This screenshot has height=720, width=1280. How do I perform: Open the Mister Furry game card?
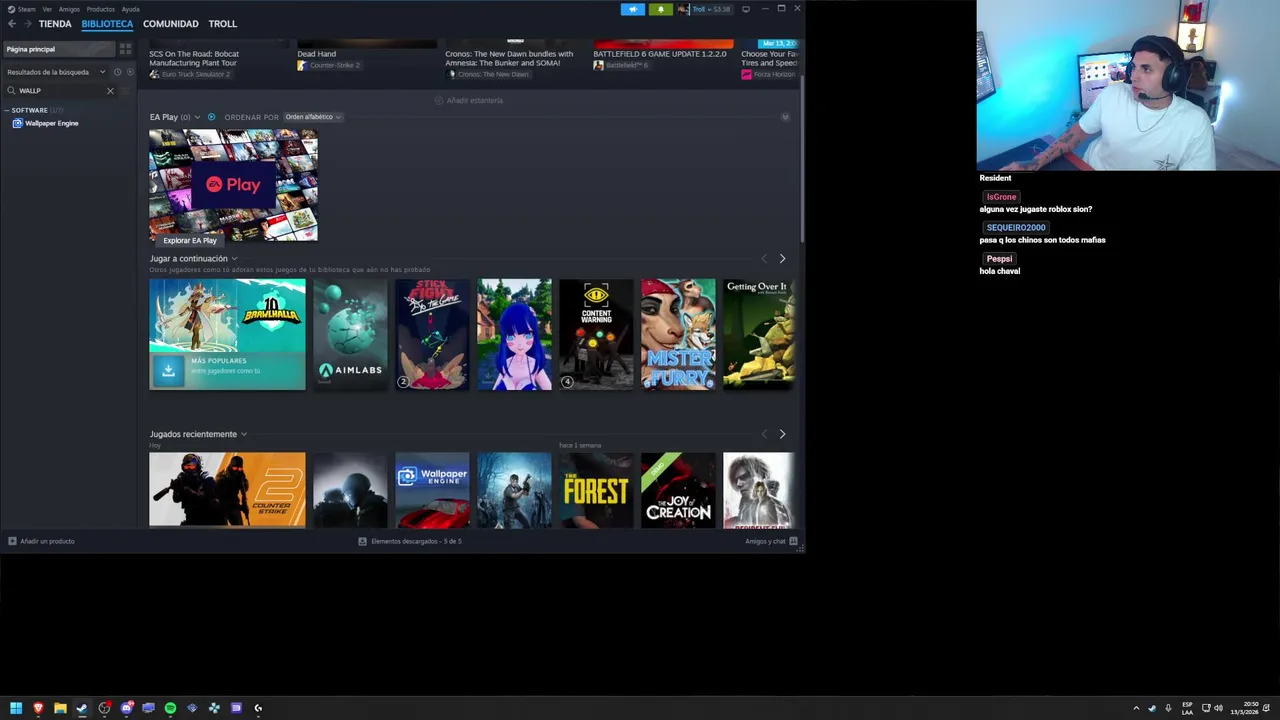pyautogui.click(x=678, y=334)
